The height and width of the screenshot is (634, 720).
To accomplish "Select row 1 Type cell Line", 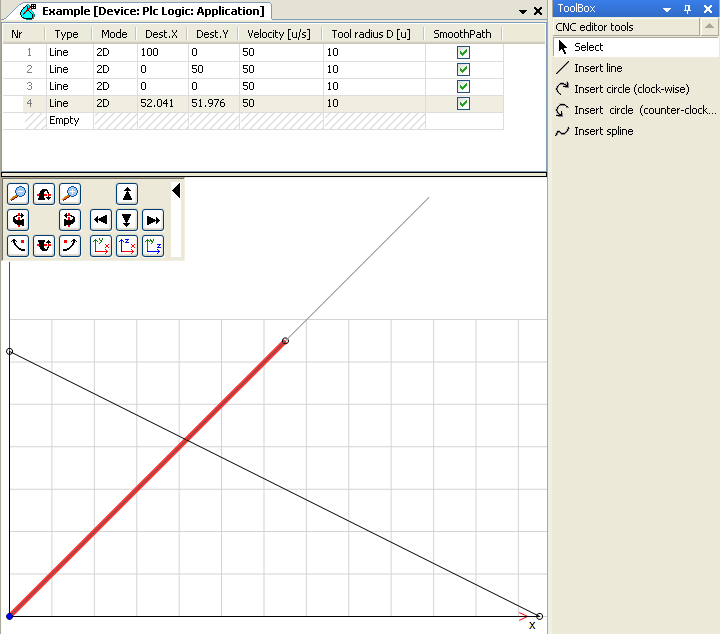I will pos(70,52).
